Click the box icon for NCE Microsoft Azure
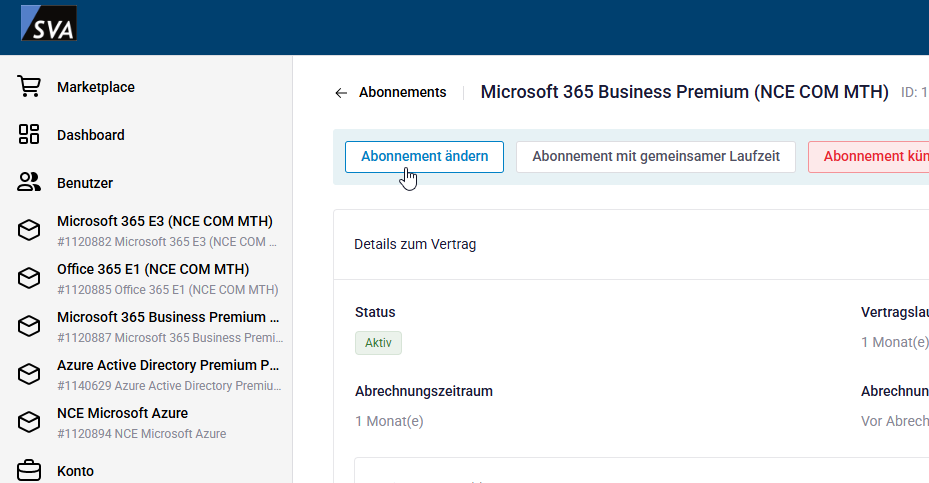929x483 pixels. click(x=29, y=422)
